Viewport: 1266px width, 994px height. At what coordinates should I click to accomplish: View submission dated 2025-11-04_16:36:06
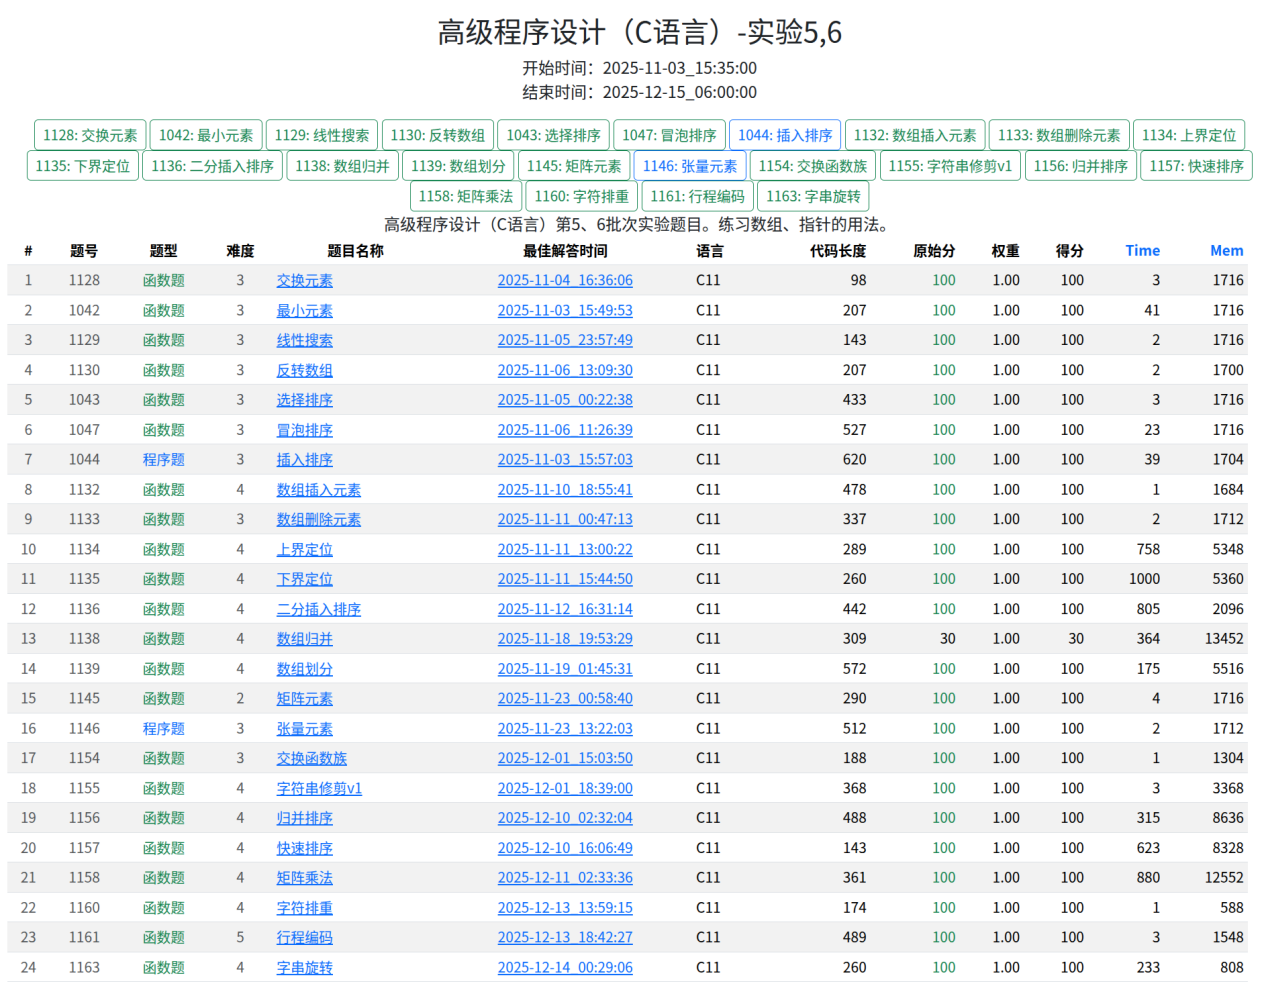pyautogui.click(x=565, y=281)
